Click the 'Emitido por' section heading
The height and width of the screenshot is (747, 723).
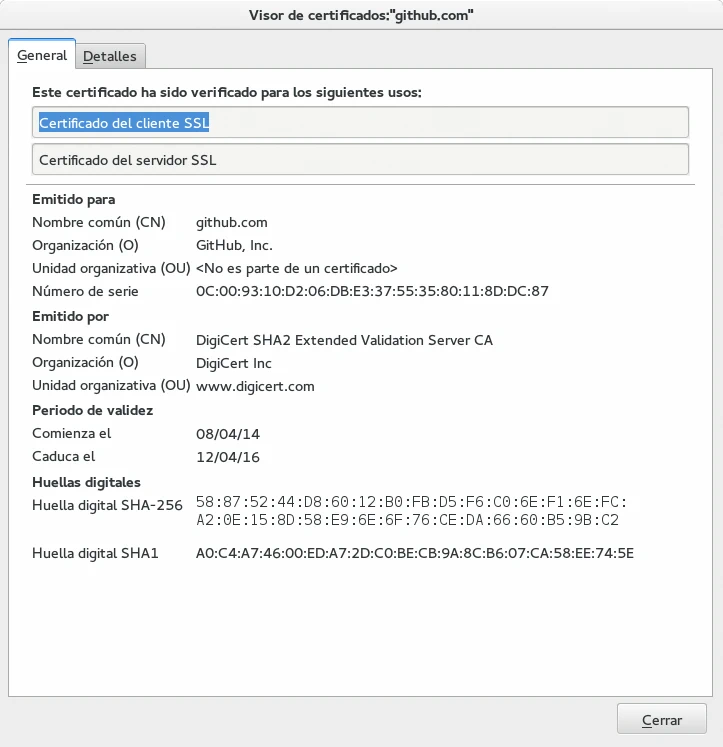pyautogui.click(x=70, y=316)
